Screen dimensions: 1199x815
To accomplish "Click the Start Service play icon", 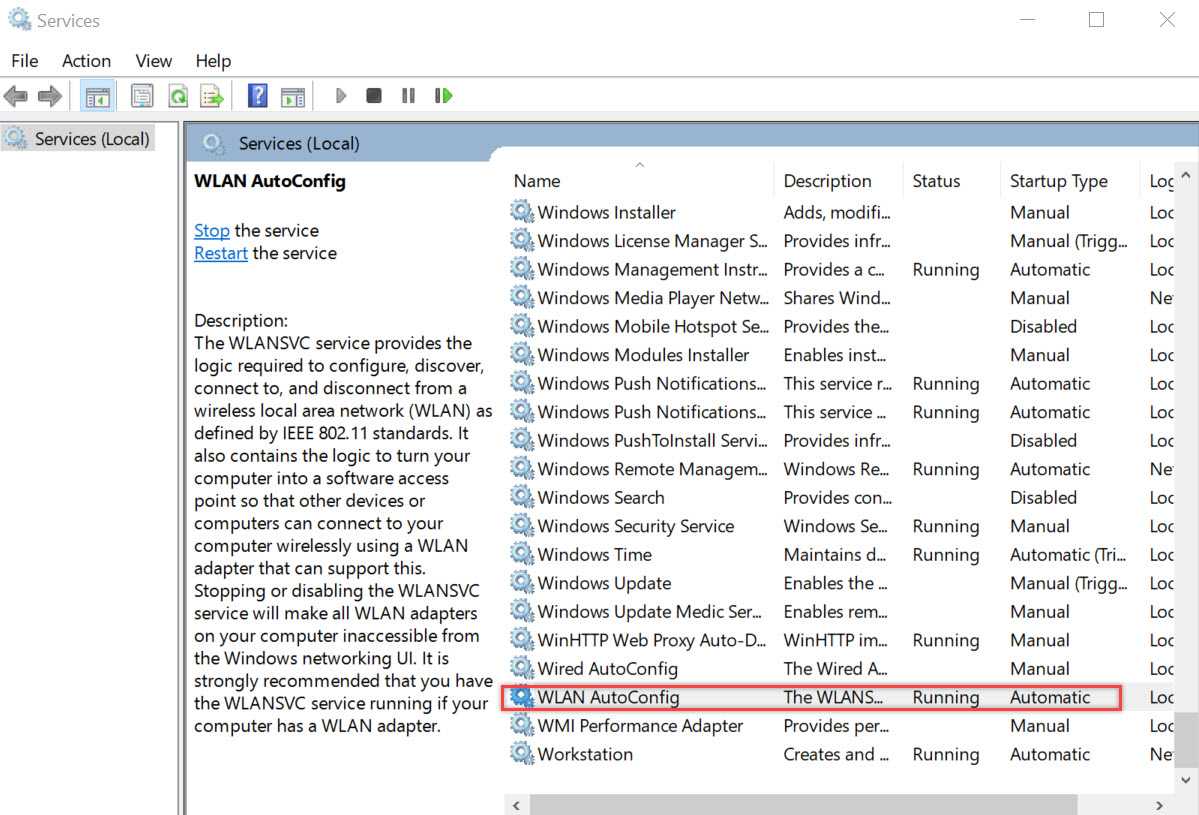I will (341, 96).
